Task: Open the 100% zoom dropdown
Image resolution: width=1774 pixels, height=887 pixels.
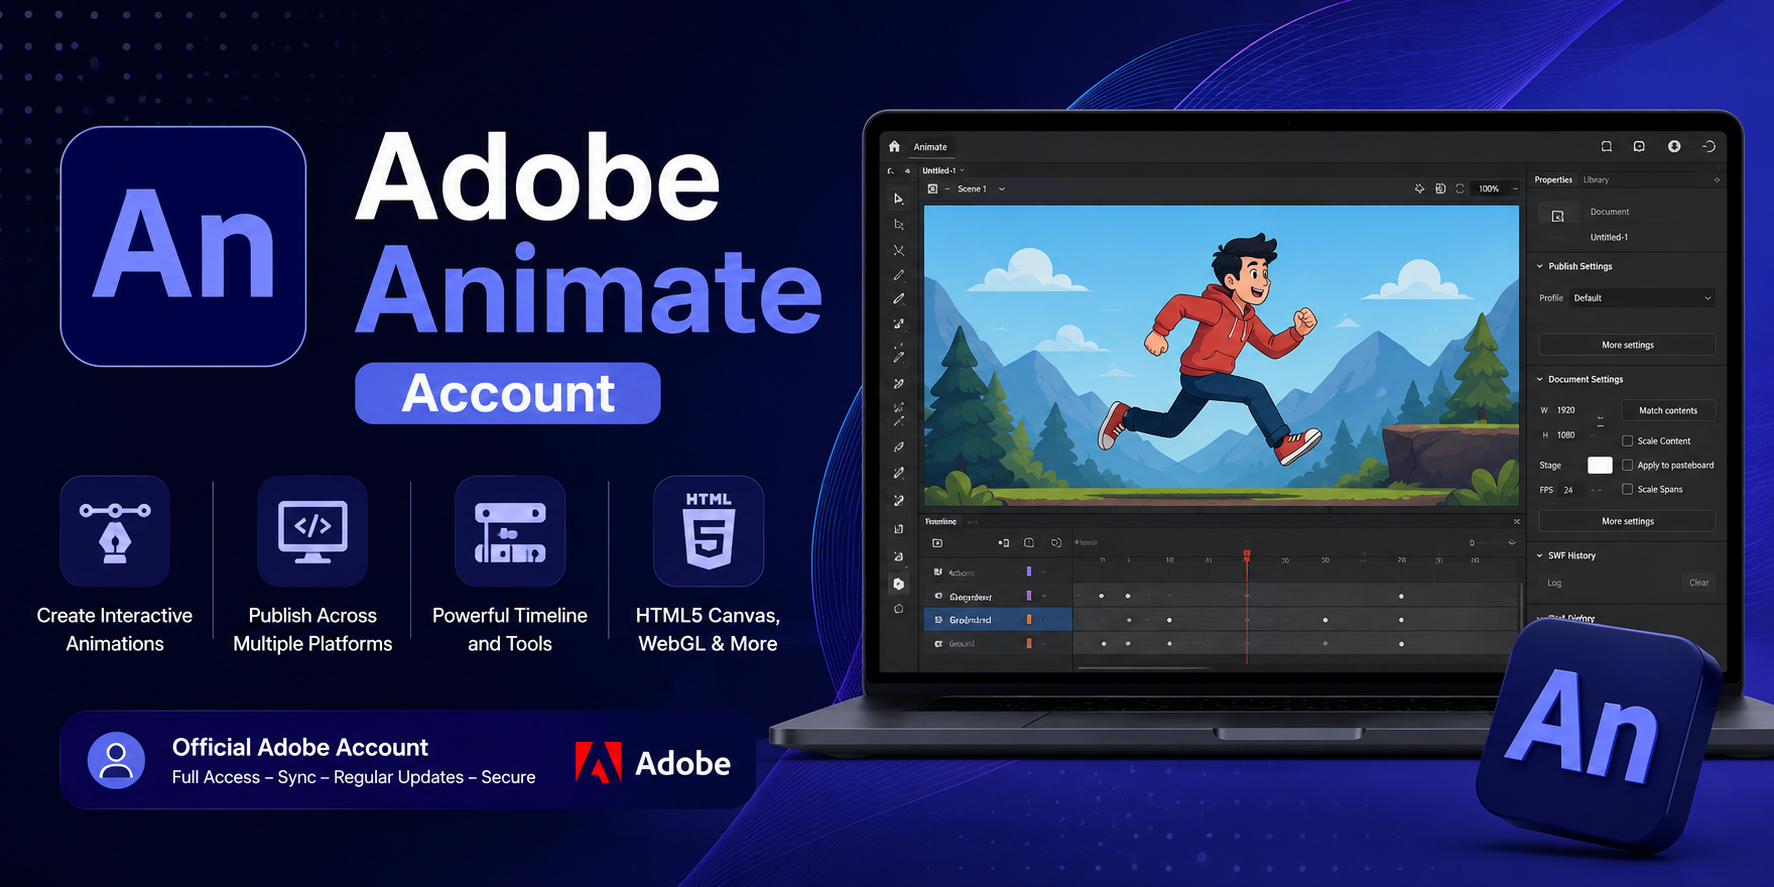Action: tap(1515, 189)
